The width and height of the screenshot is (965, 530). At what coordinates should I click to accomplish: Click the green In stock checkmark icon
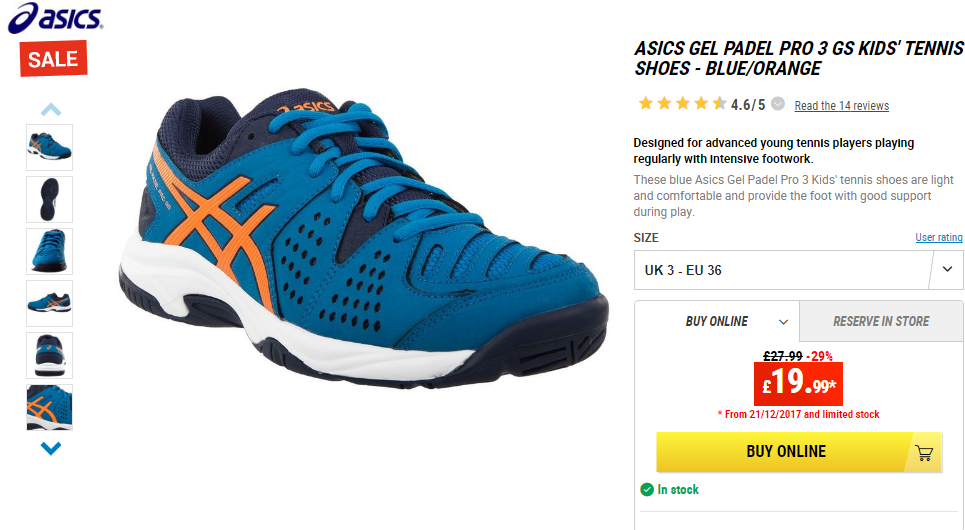646,489
